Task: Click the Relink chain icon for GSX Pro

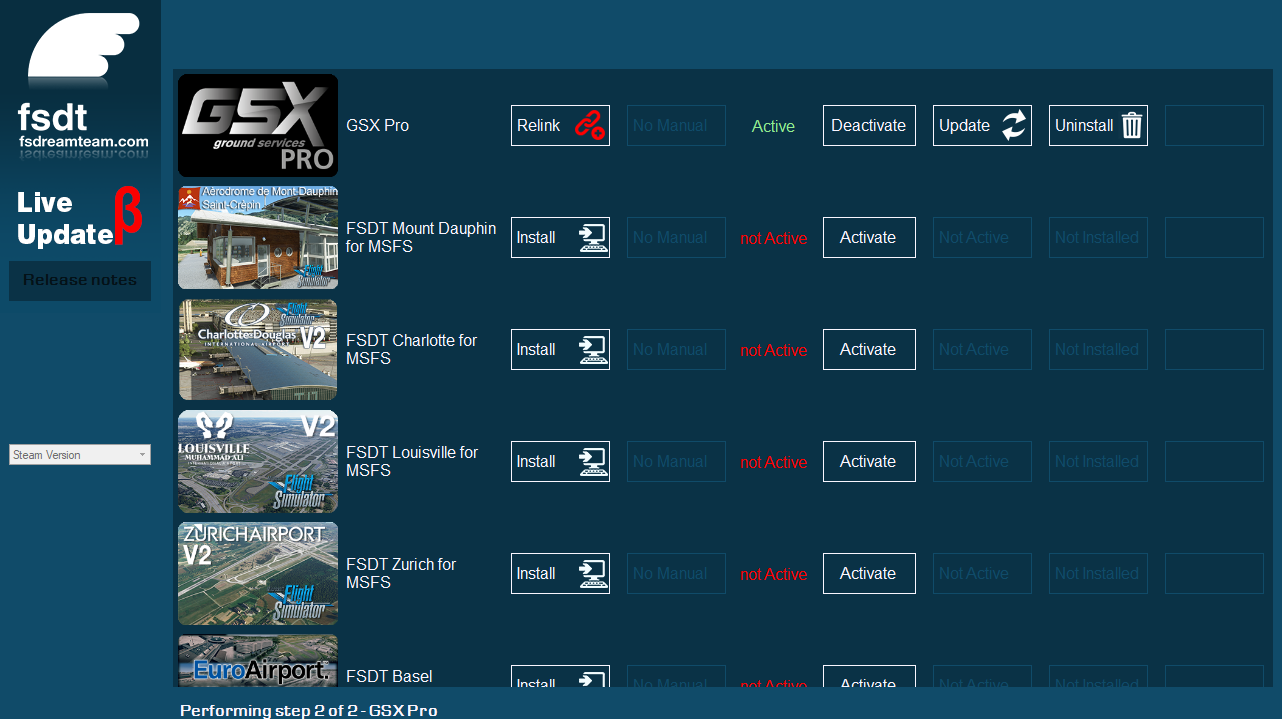Action: pyautogui.click(x=590, y=126)
